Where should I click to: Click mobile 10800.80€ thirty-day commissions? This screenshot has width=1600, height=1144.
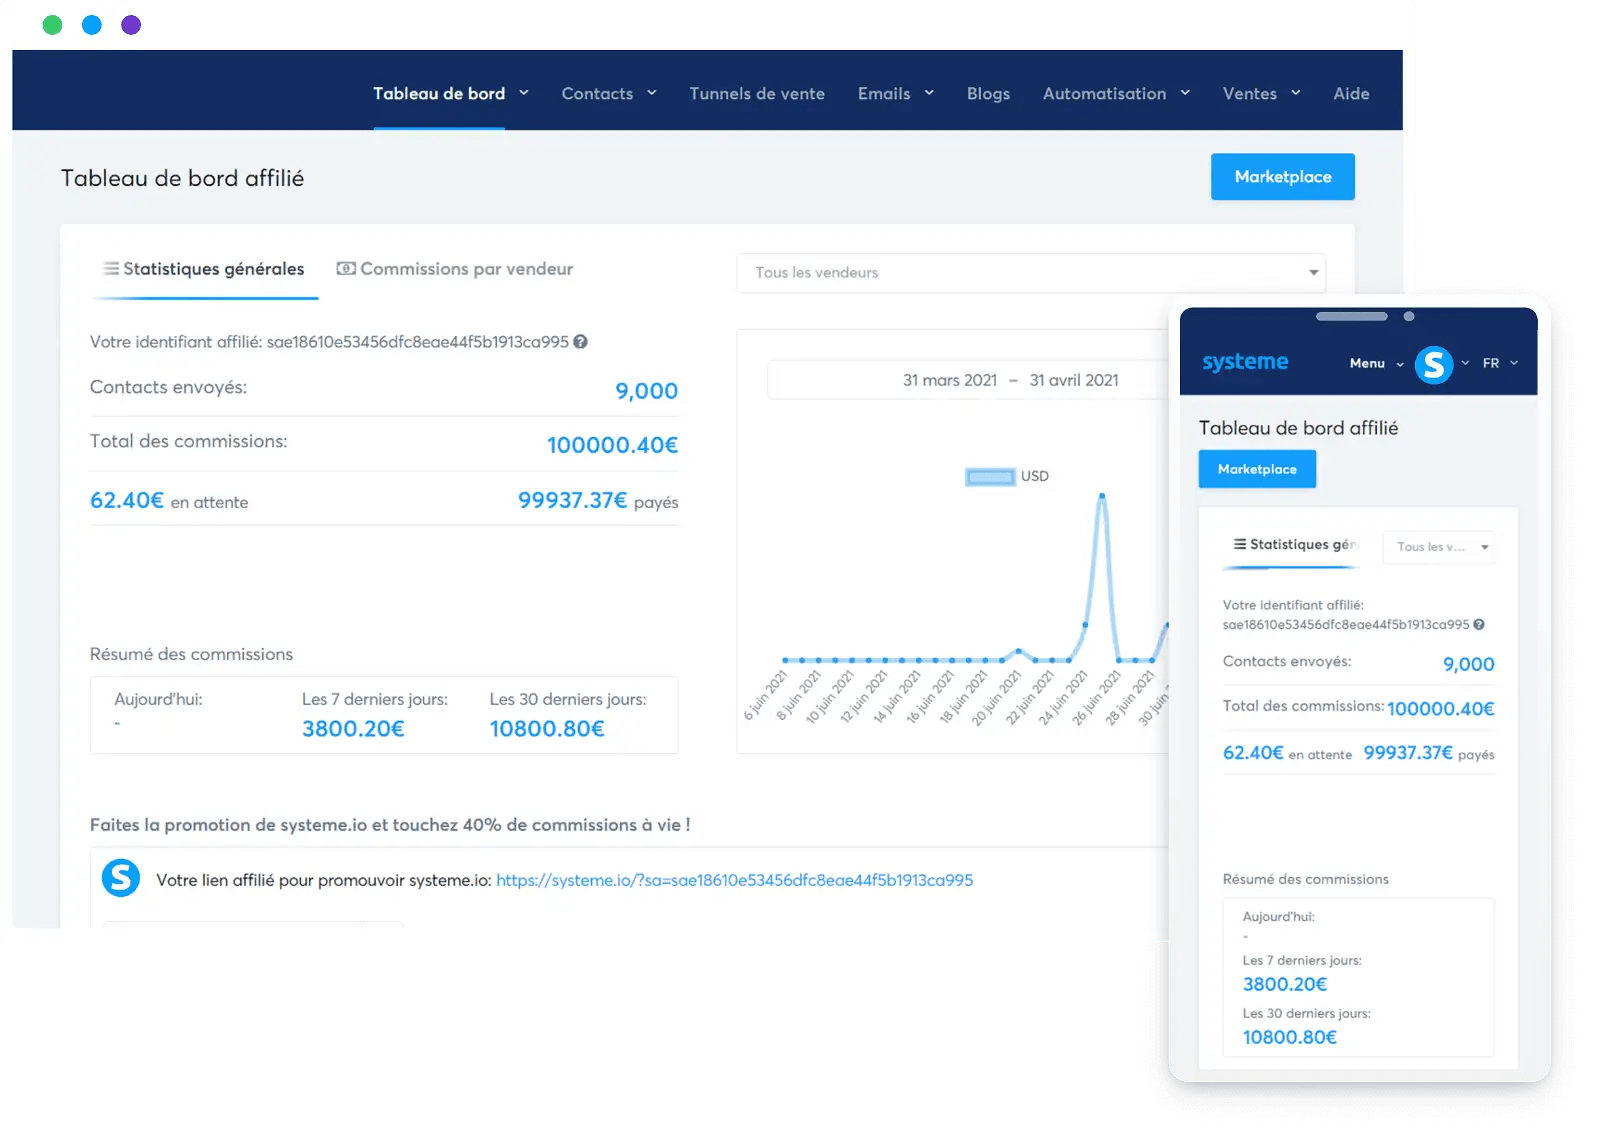coord(1290,1037)
